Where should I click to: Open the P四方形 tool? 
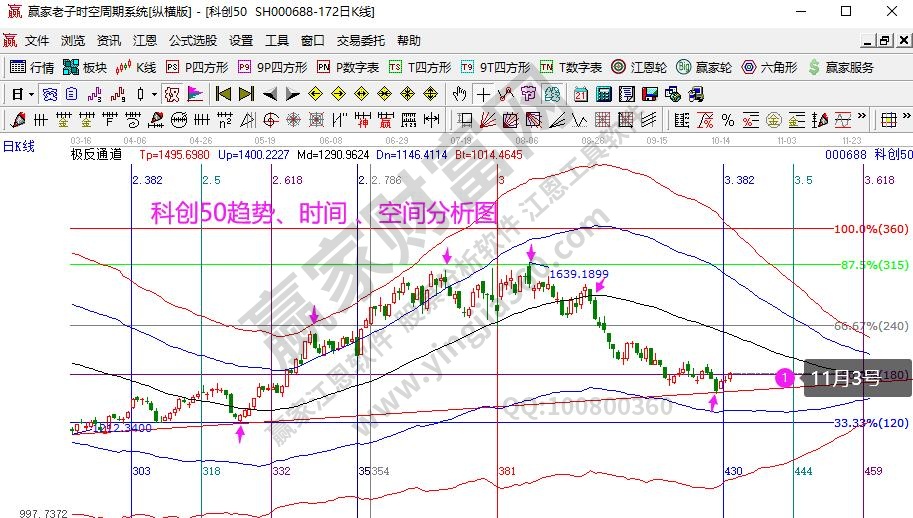197,68
